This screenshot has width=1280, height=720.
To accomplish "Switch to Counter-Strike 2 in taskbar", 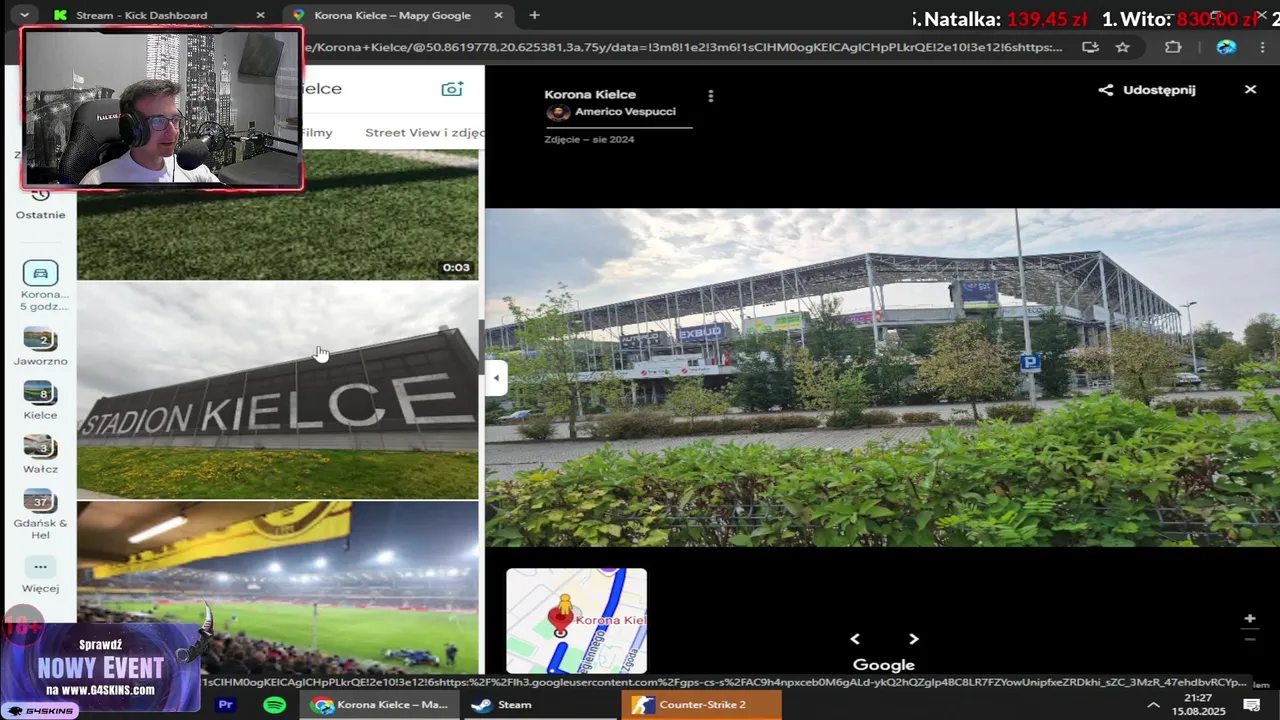I will [701, 705].
